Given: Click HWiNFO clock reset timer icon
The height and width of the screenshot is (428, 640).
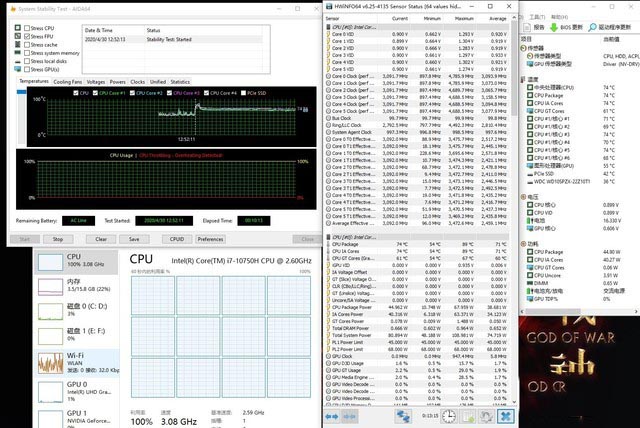Looking at the screenshot, I should (x=449, y=417).
